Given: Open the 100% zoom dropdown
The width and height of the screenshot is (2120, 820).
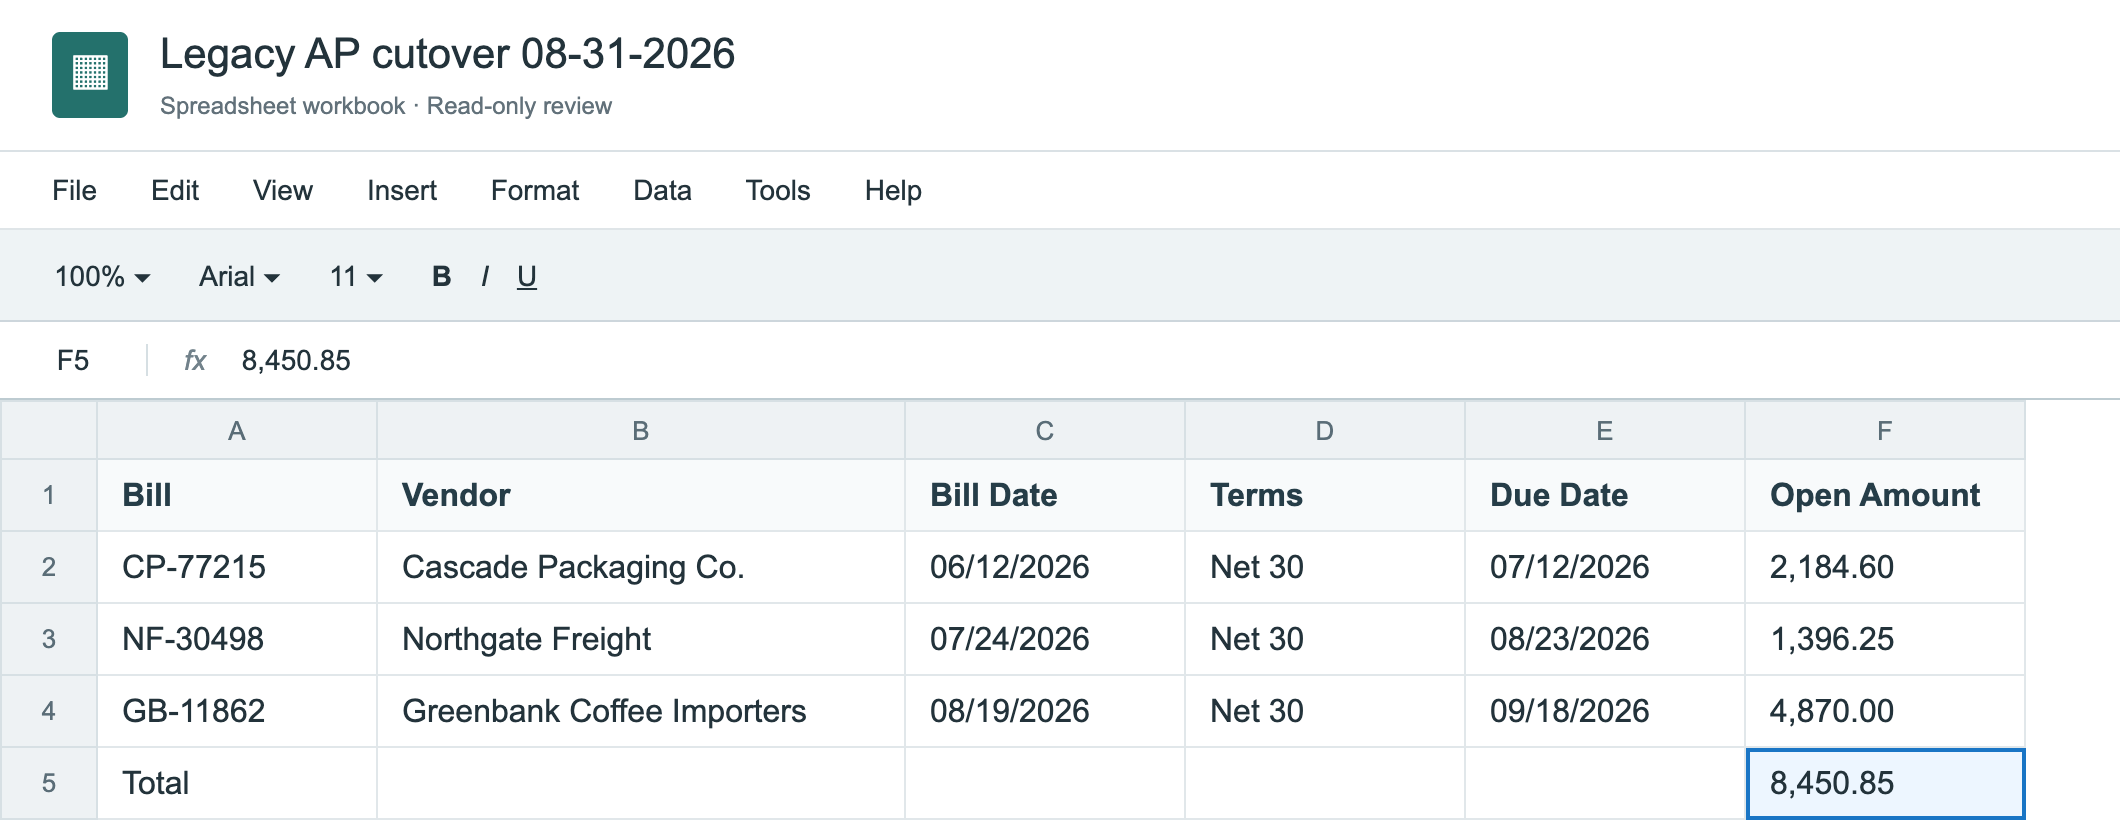Looking at the screenshot, I should pyautogui.click(x=102, y=276).
